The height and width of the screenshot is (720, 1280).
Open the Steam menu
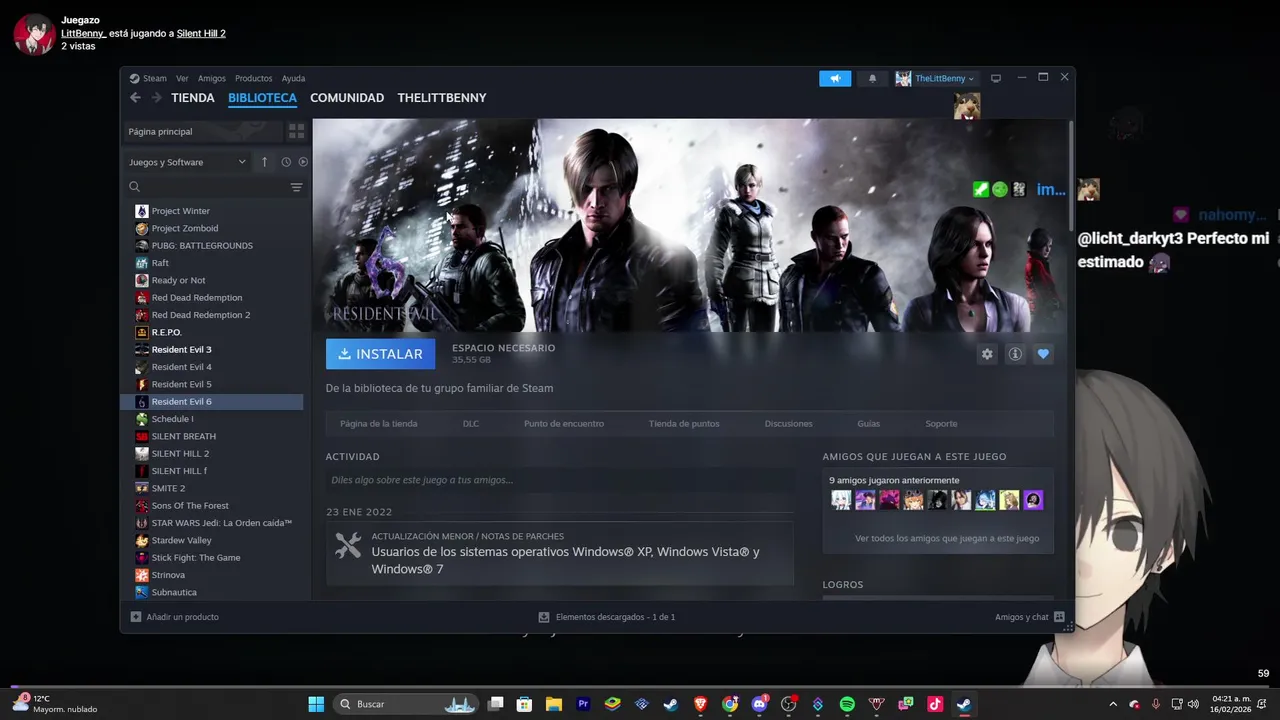coord(154,78)
